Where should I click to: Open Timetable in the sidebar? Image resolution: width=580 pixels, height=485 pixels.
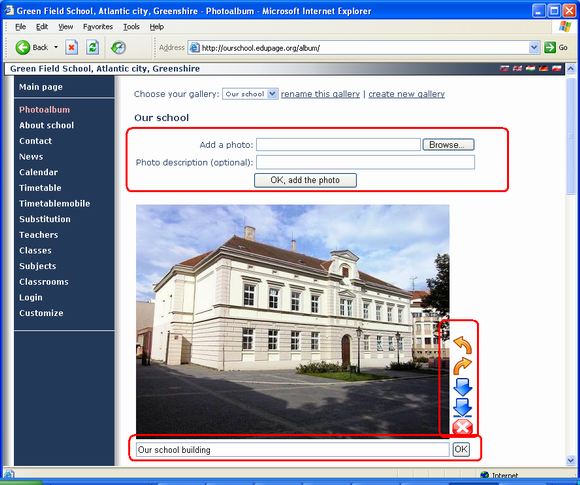(x=40, y=188)
